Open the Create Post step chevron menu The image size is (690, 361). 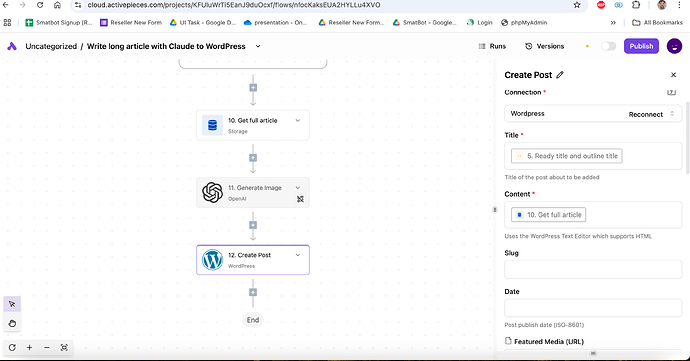point(297,255)
